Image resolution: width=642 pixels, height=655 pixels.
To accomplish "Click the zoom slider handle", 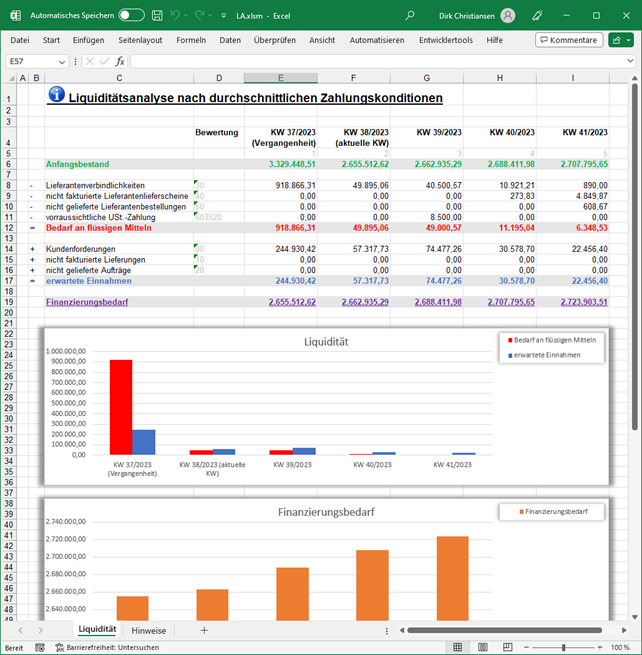I will click(562, 647).
